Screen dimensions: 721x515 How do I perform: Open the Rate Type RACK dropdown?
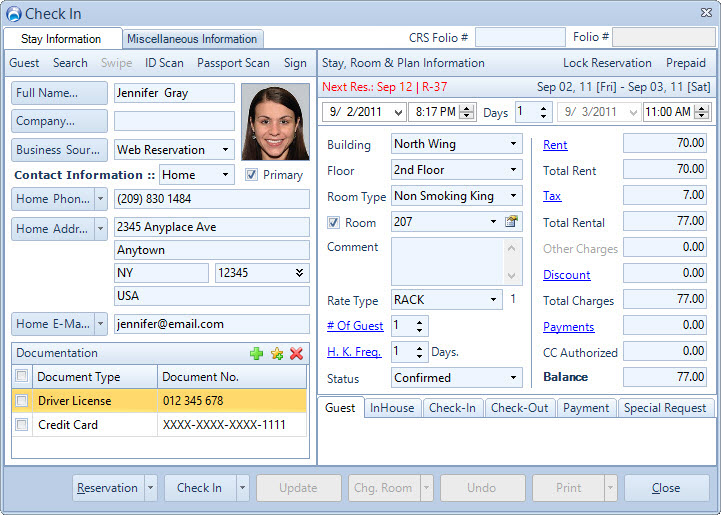click(x=493, y=300)
